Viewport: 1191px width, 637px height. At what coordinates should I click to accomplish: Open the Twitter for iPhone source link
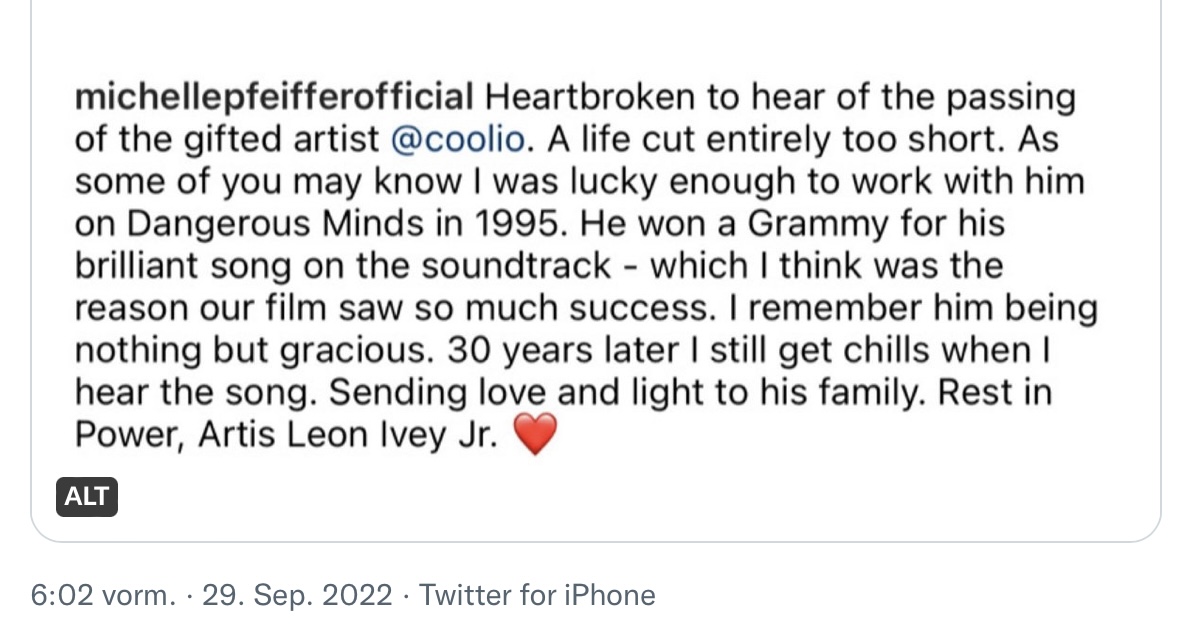537,594
